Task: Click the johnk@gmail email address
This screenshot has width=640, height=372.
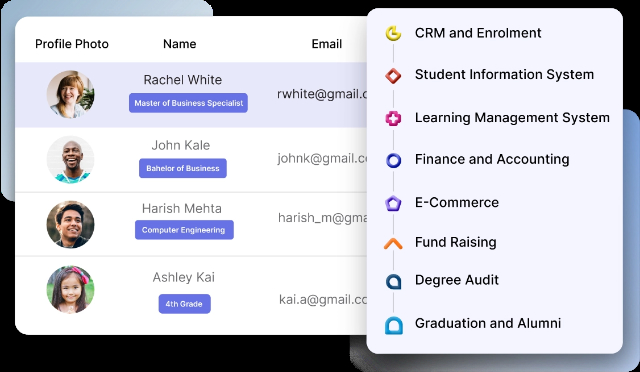Action: [322, 158]
